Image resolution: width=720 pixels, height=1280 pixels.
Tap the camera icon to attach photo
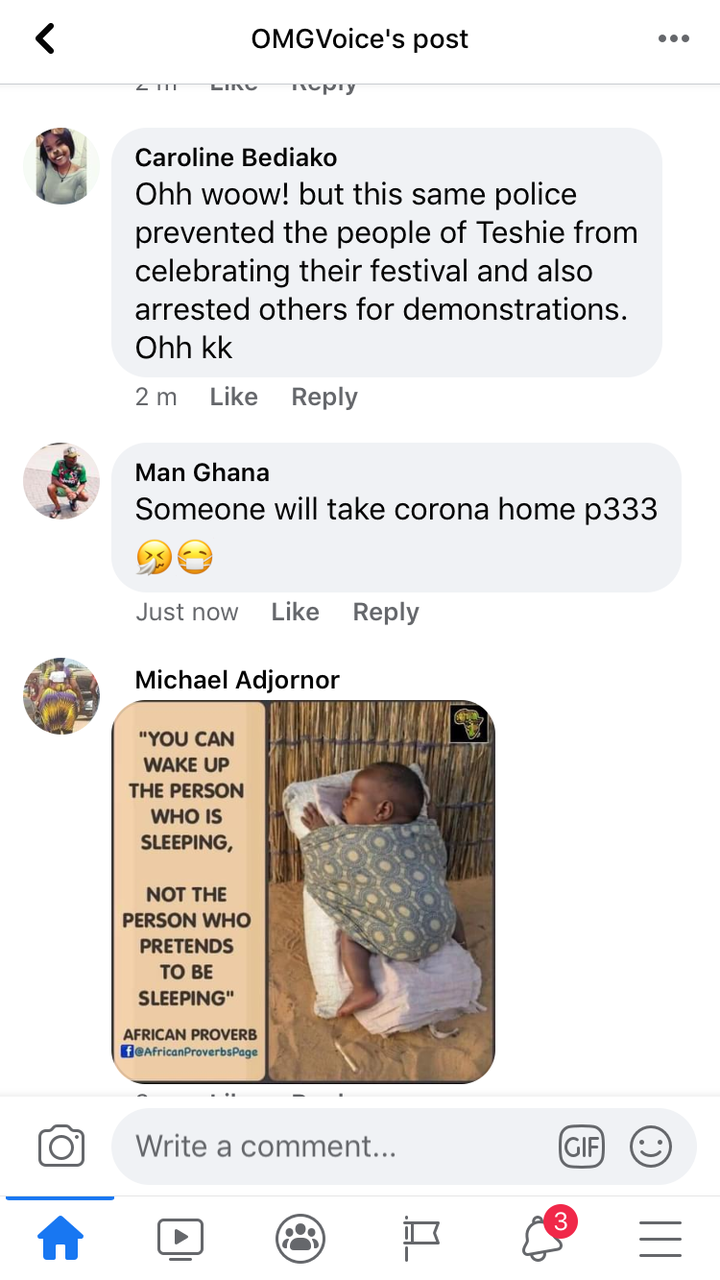coord(61,1146)
